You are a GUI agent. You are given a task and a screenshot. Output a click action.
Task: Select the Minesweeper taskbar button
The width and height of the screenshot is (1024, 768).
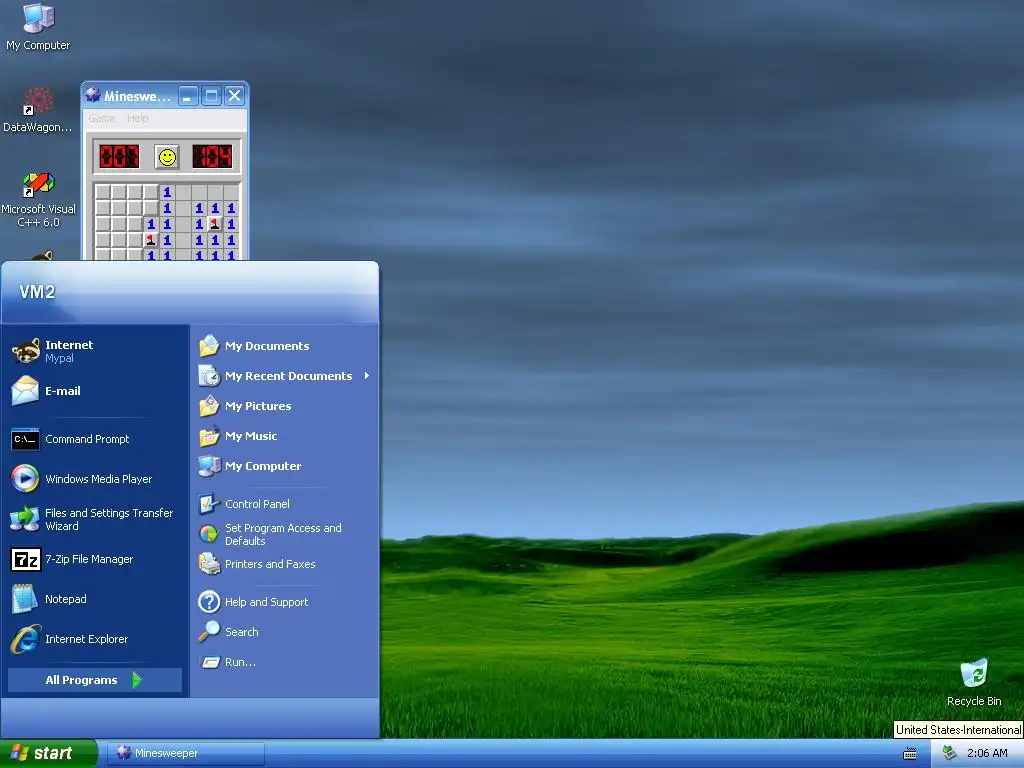[185, 753]
